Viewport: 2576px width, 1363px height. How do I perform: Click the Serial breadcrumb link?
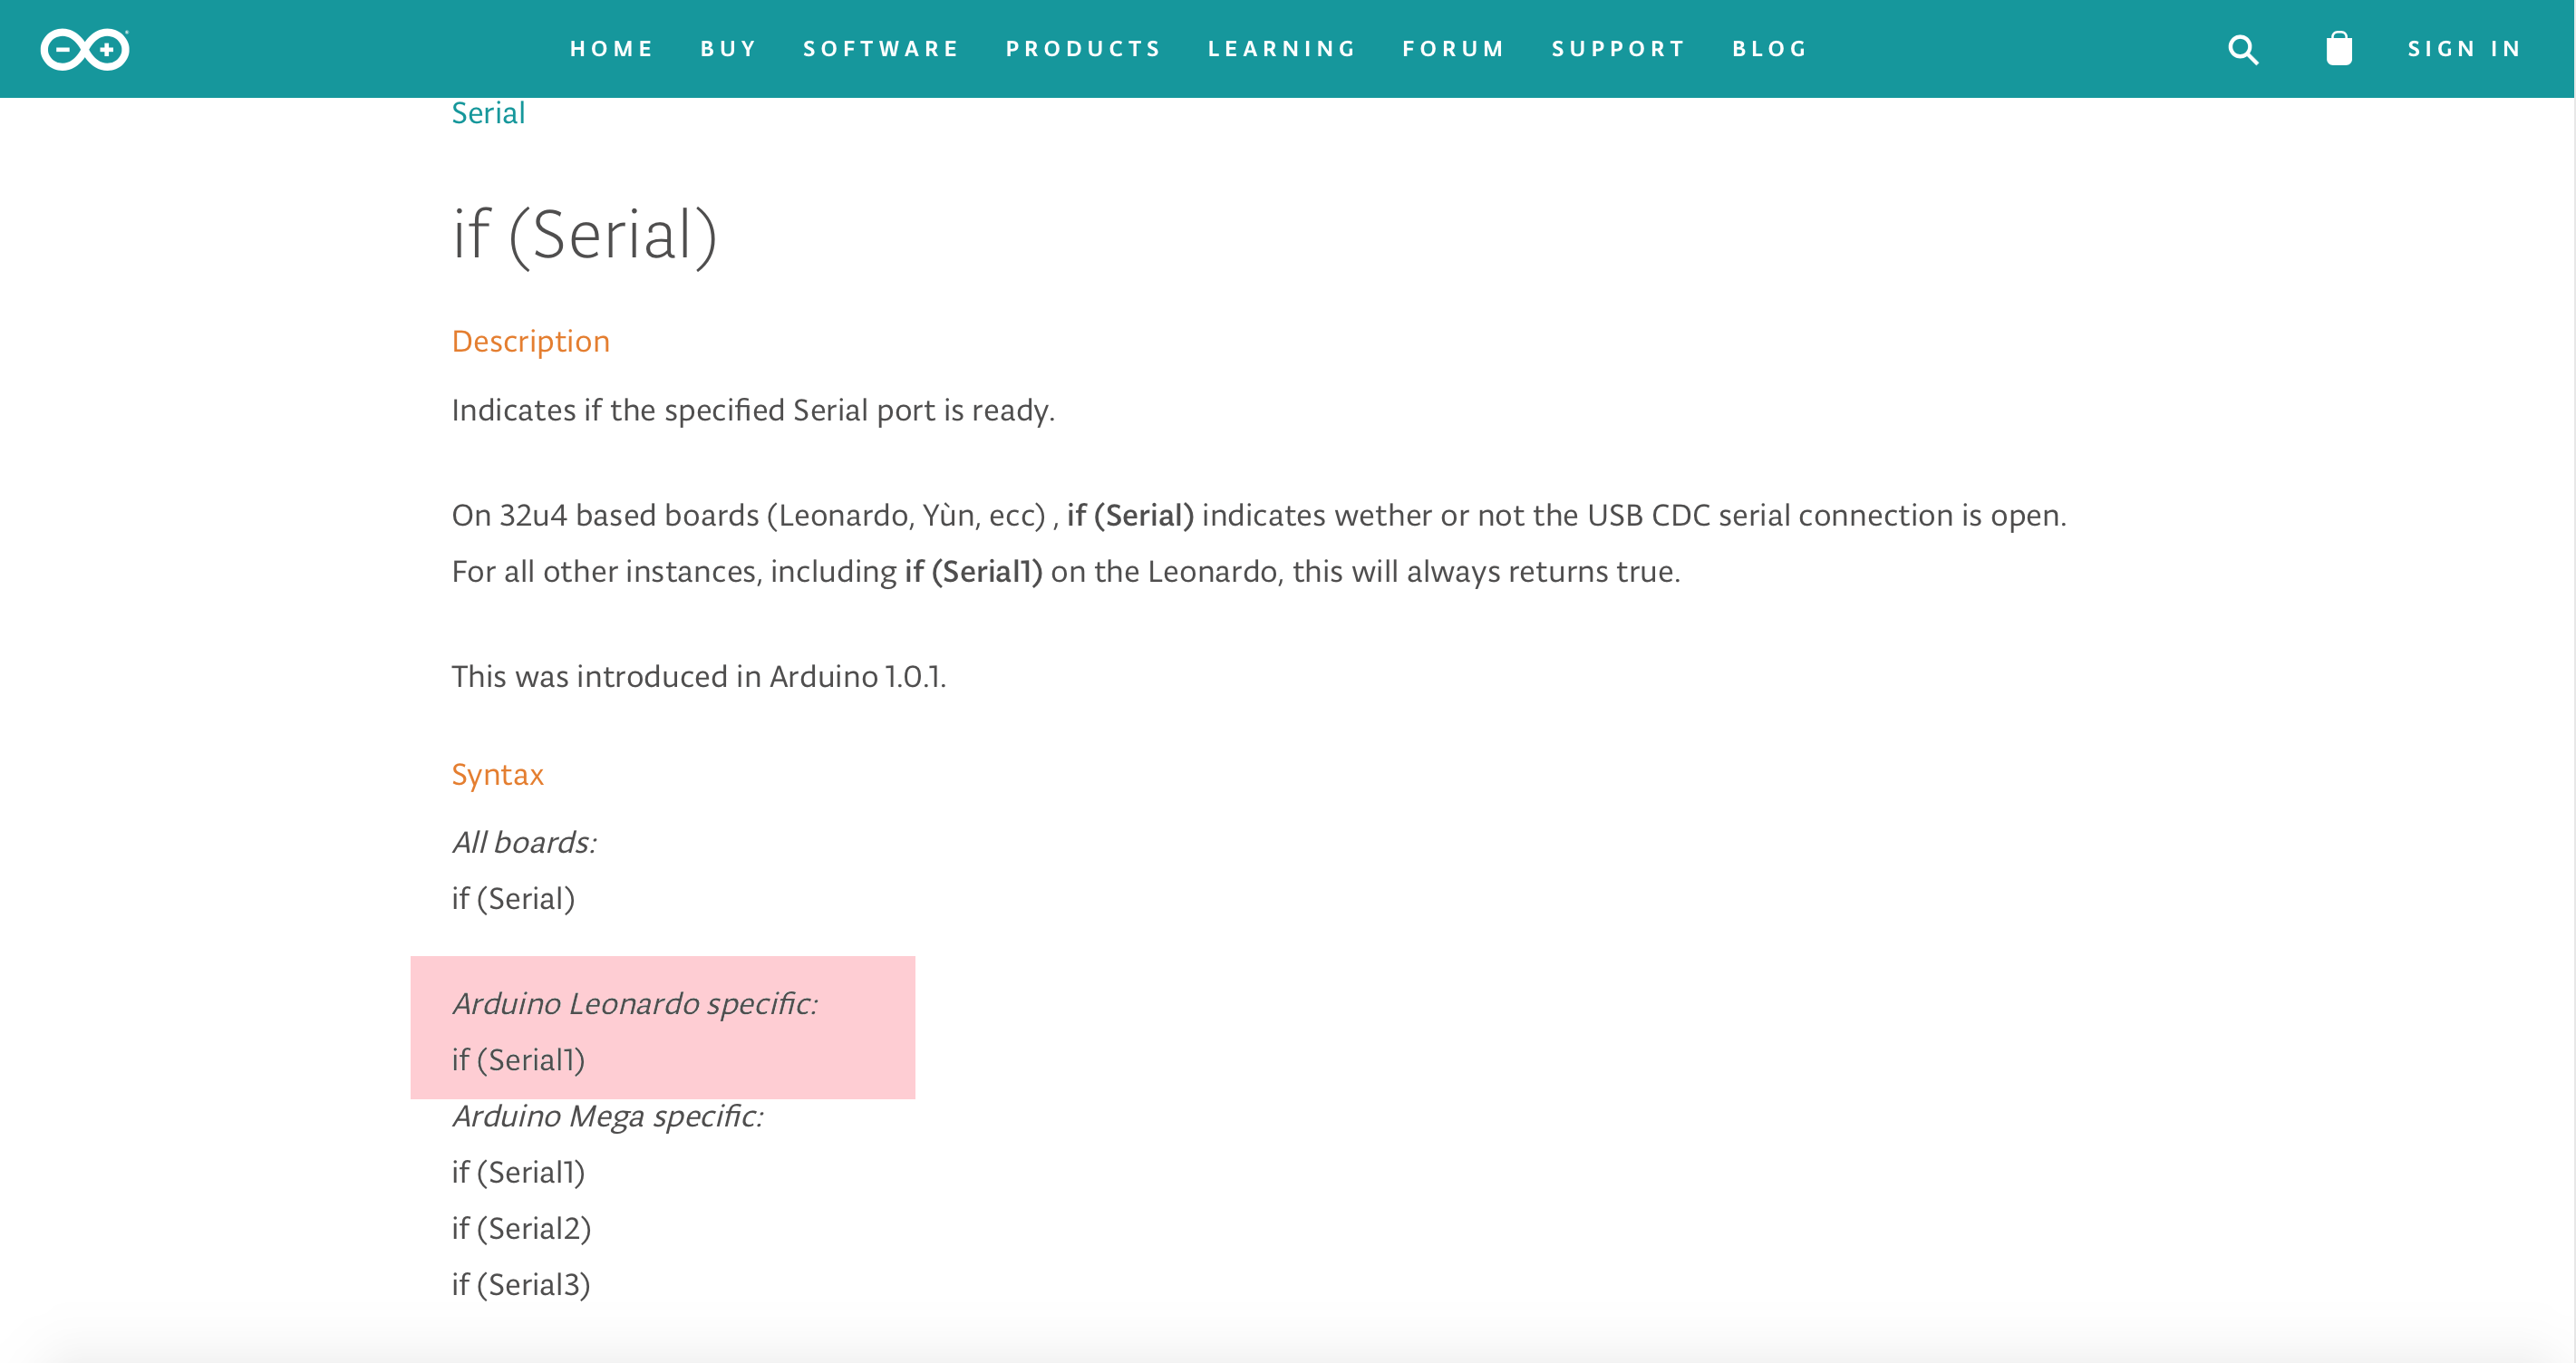click(x=488, y=112)
